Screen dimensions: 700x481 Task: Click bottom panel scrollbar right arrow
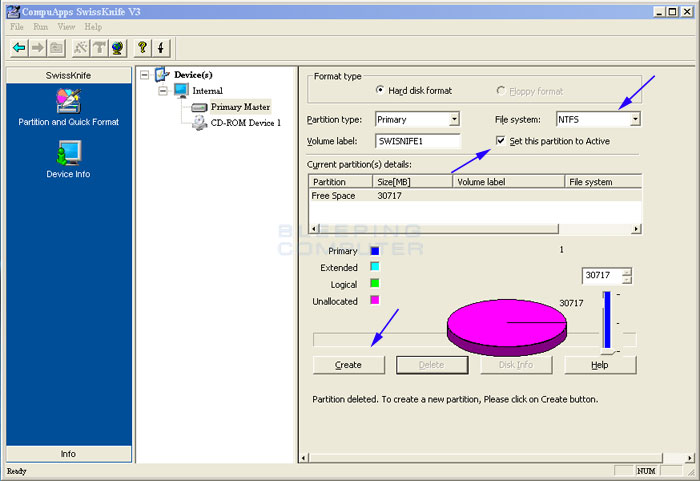coord(690,458)
